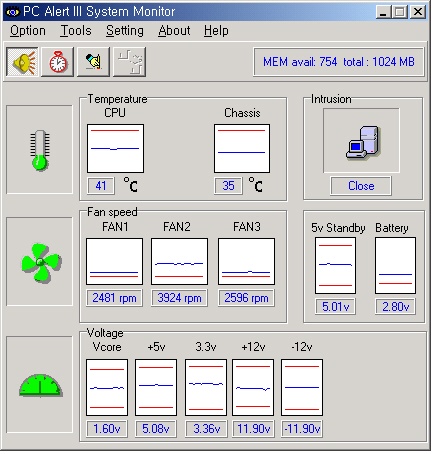Click the grayed-out waveform toolbar icon
Screen dimensions: 433x454
(x=130, y=62)
